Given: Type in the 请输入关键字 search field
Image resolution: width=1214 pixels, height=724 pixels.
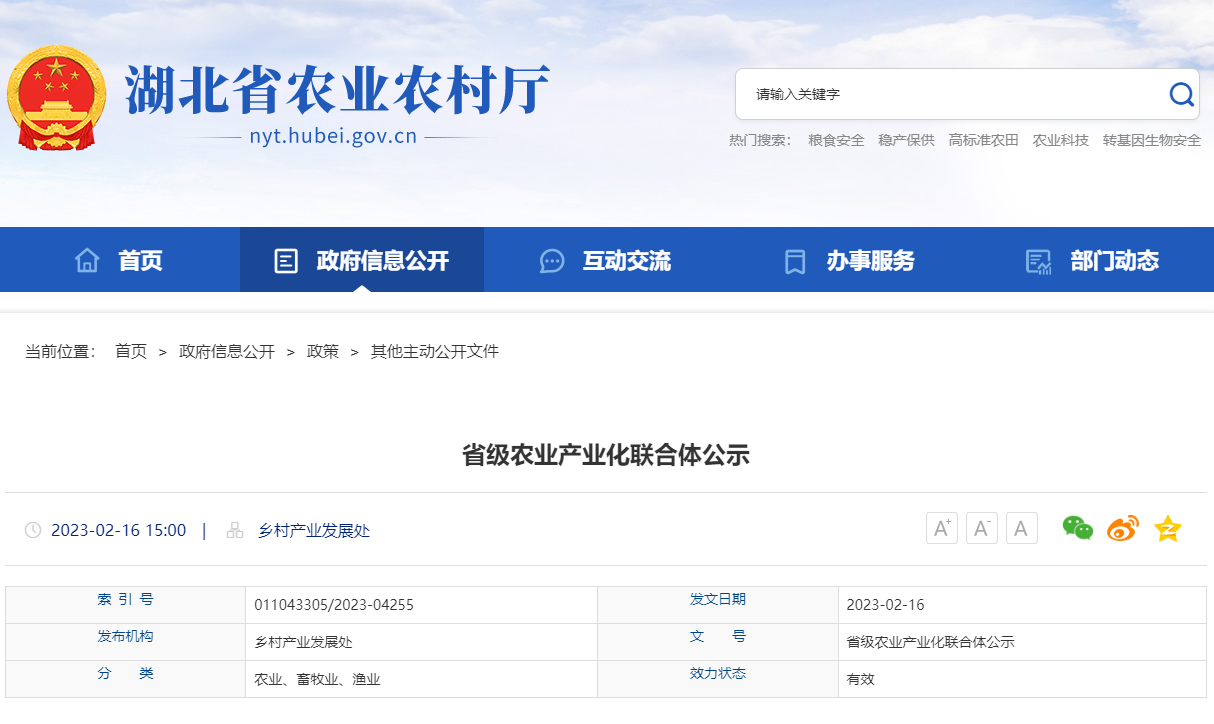Looking at the screenshot, I should pos(950,94).
